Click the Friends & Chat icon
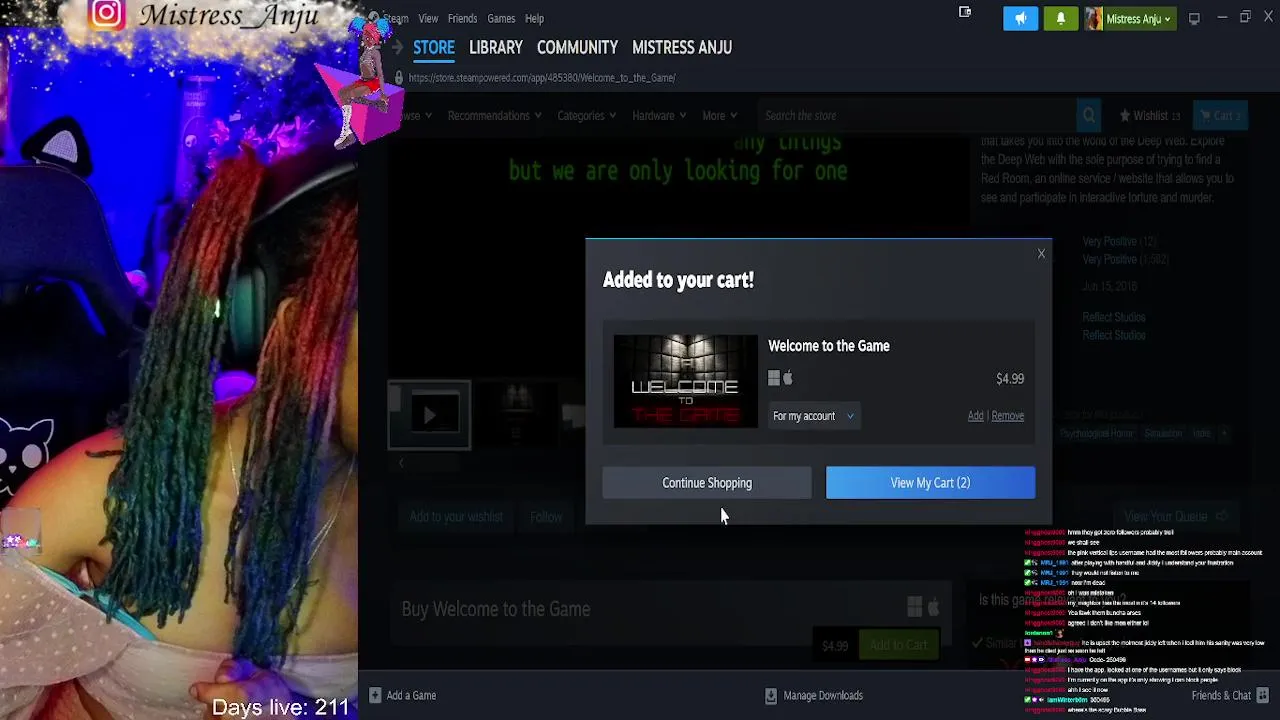This screenshot has width=1280, height=720. point(1263,695)
